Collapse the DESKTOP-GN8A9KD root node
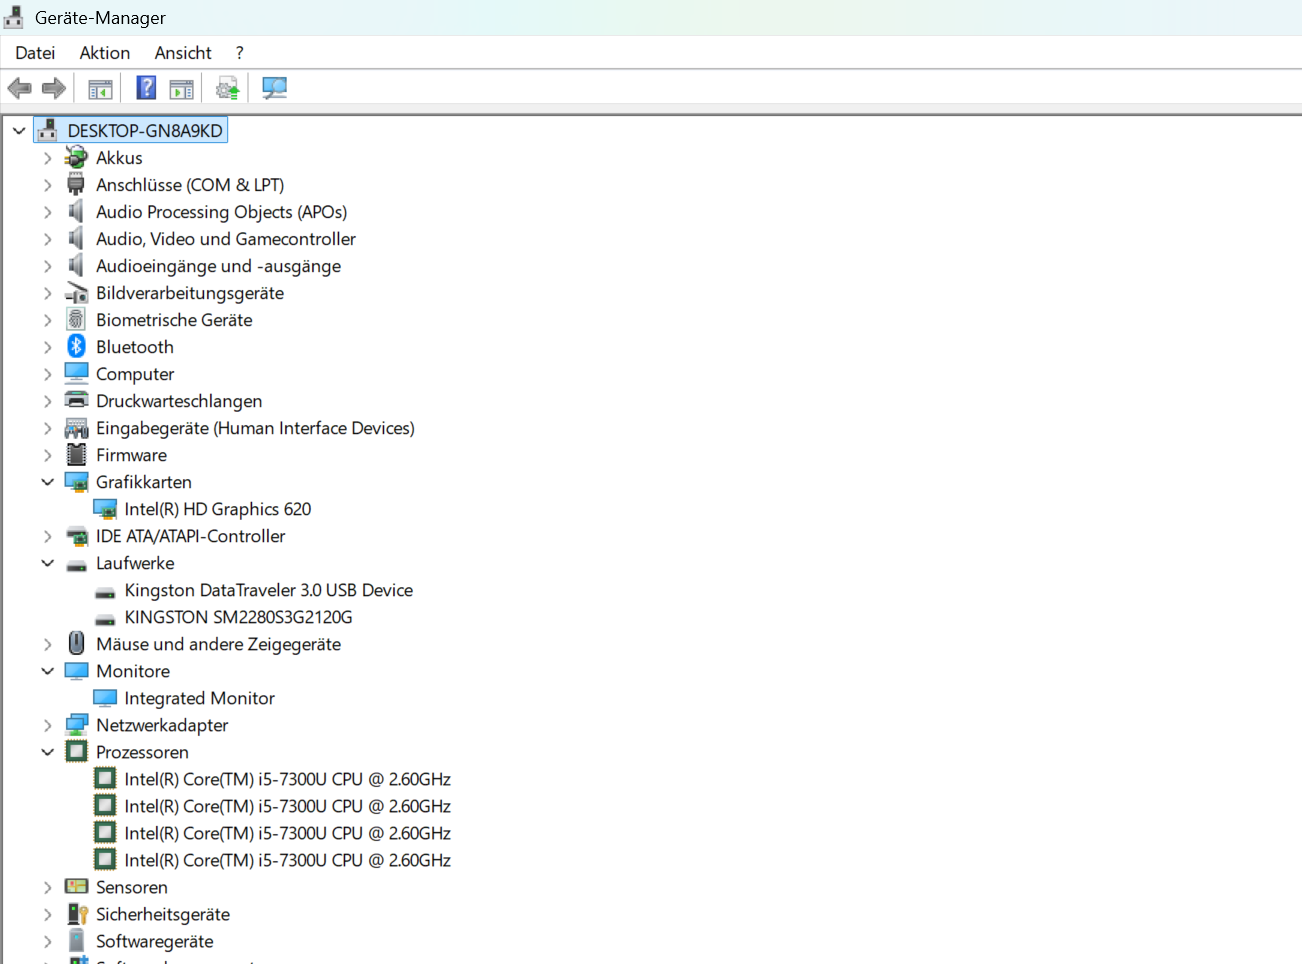1302x964 pixels. pos(19,131)
